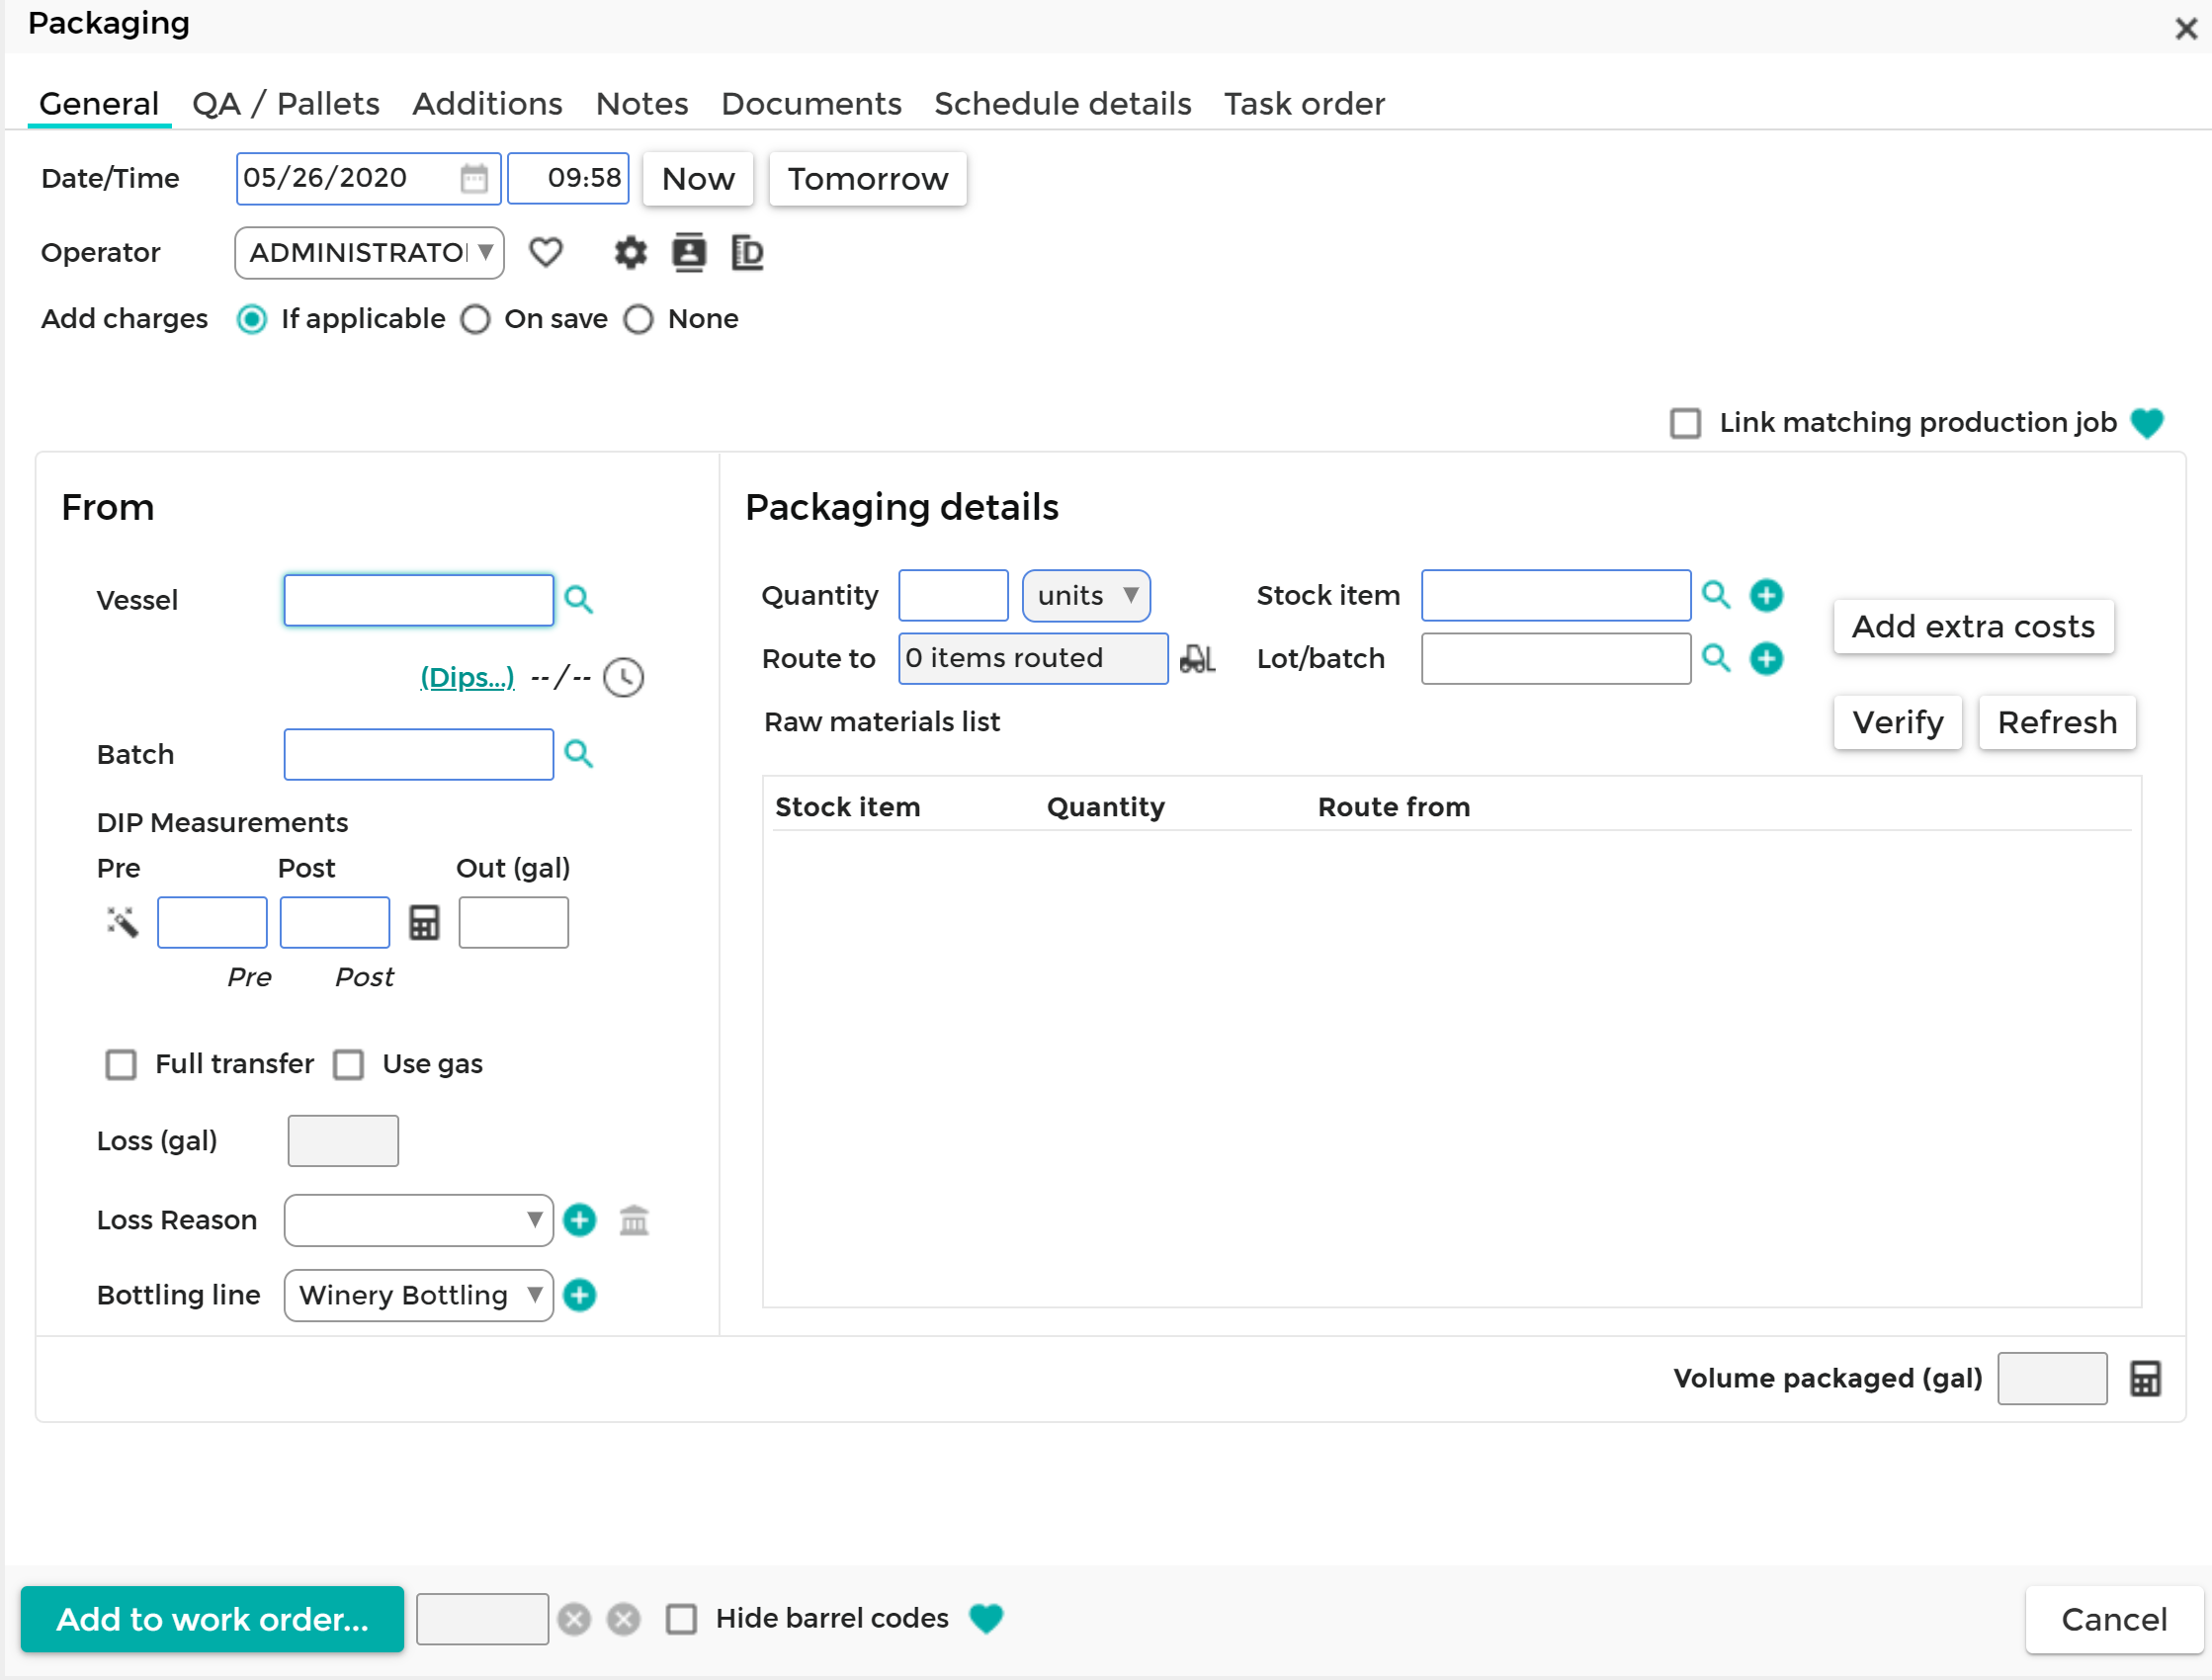Select the On save charges option
This screenshot has width=2212, height=1680.
476,320
